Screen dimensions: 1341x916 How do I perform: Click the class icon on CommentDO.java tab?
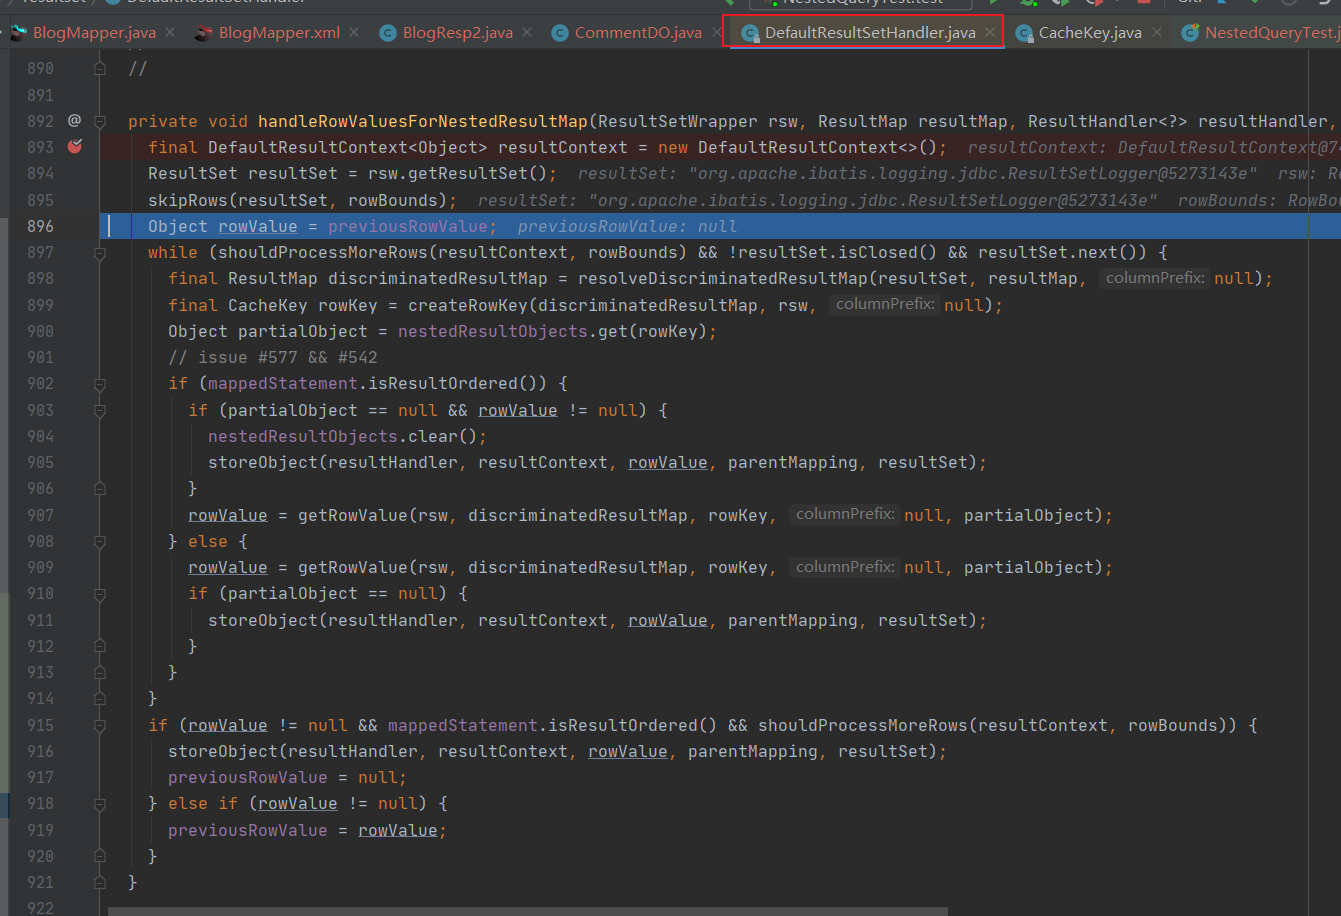click(x=560, y=33)
